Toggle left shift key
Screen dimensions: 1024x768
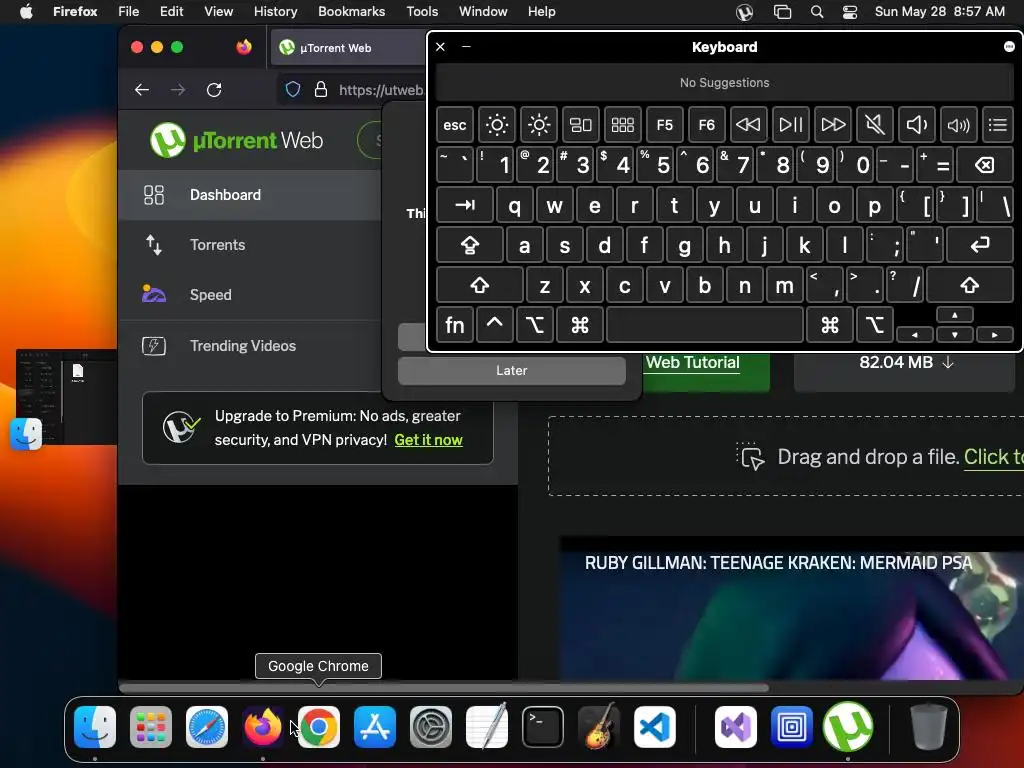[480, 285]
